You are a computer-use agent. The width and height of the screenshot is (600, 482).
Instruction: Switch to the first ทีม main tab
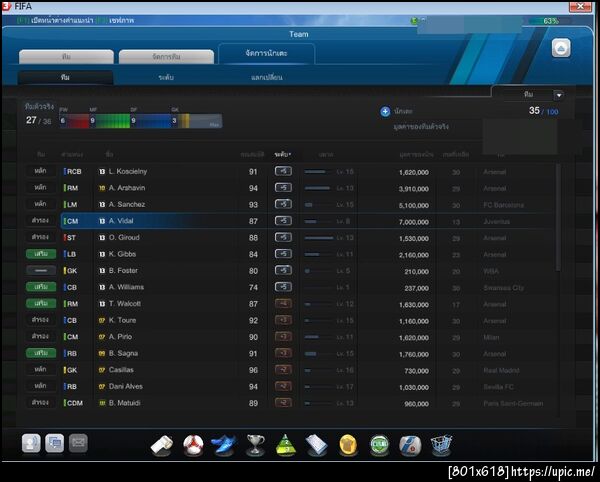click(x=66, y=57)
